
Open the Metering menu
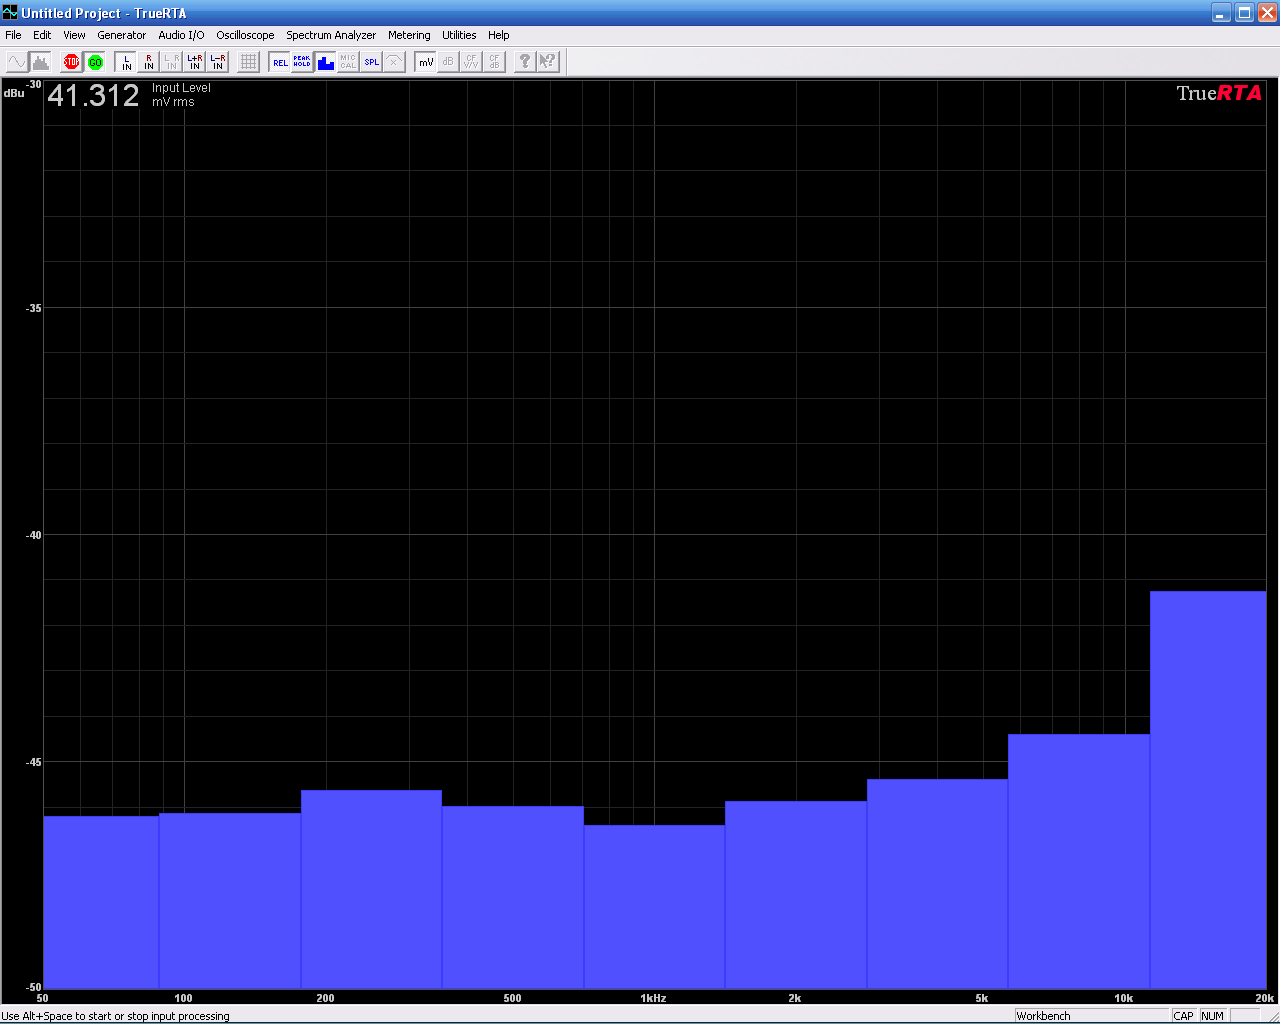tap(409, 35)
